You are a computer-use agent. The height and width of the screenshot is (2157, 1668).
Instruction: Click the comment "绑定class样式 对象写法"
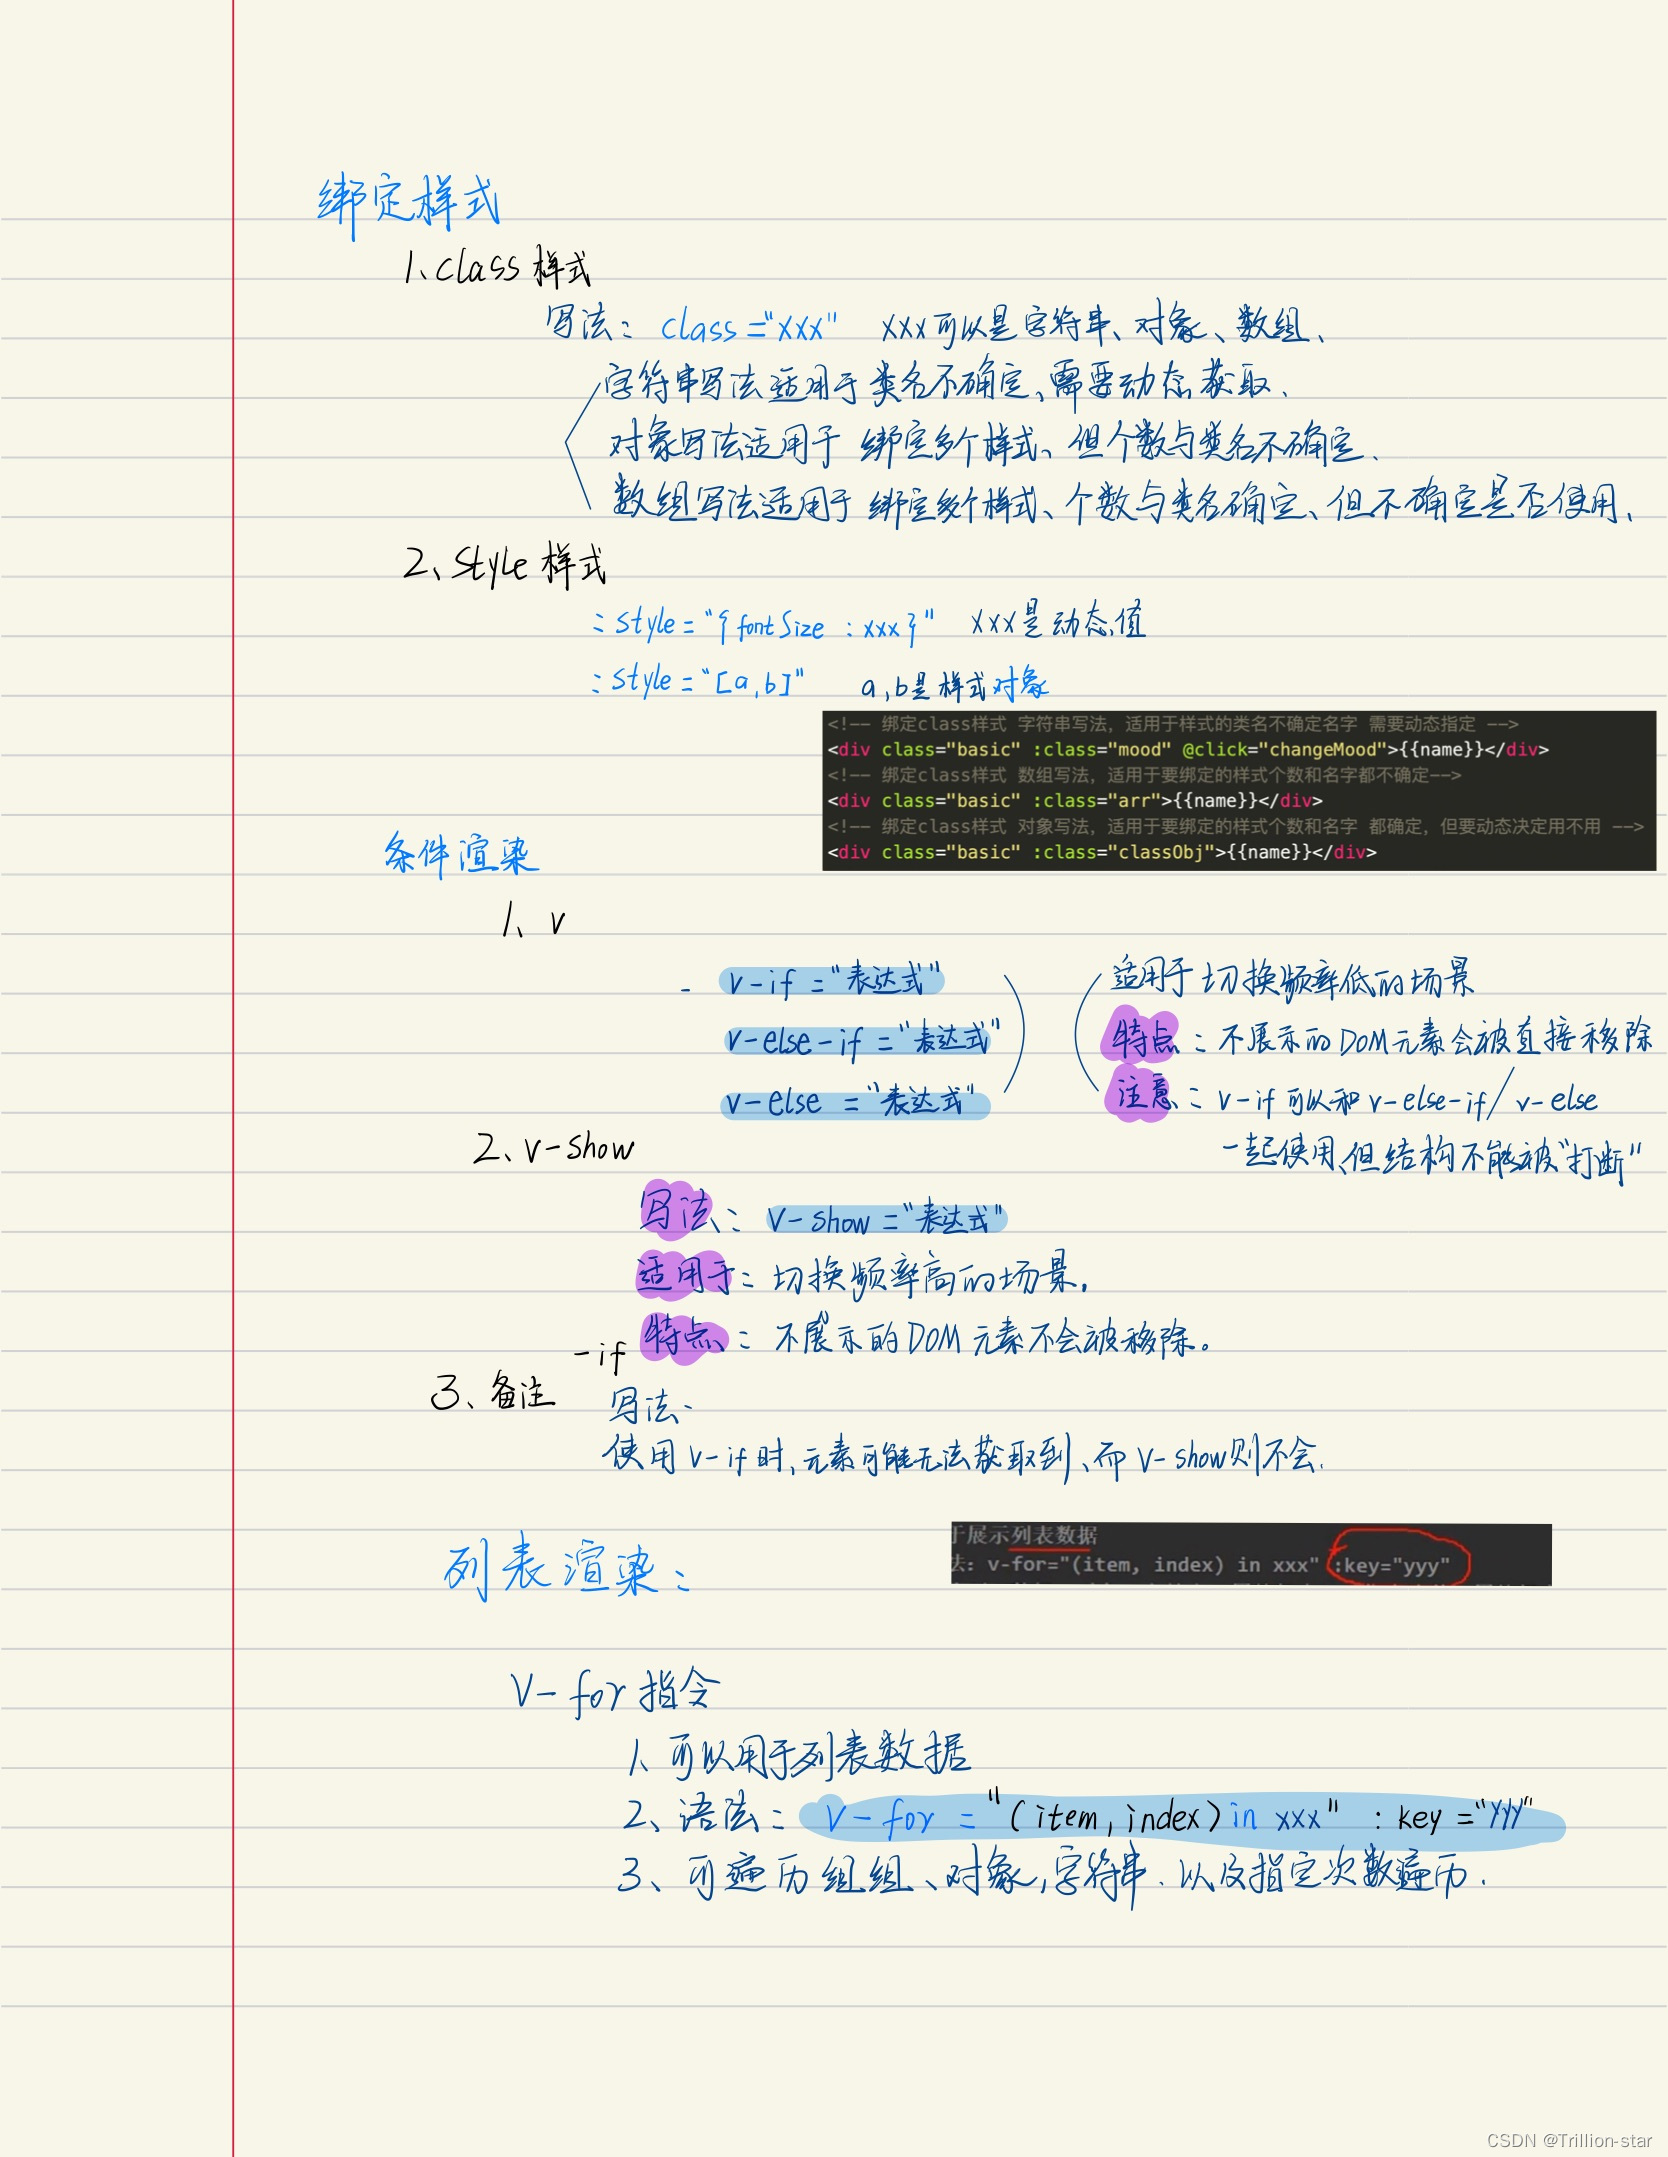point(1235,826)
